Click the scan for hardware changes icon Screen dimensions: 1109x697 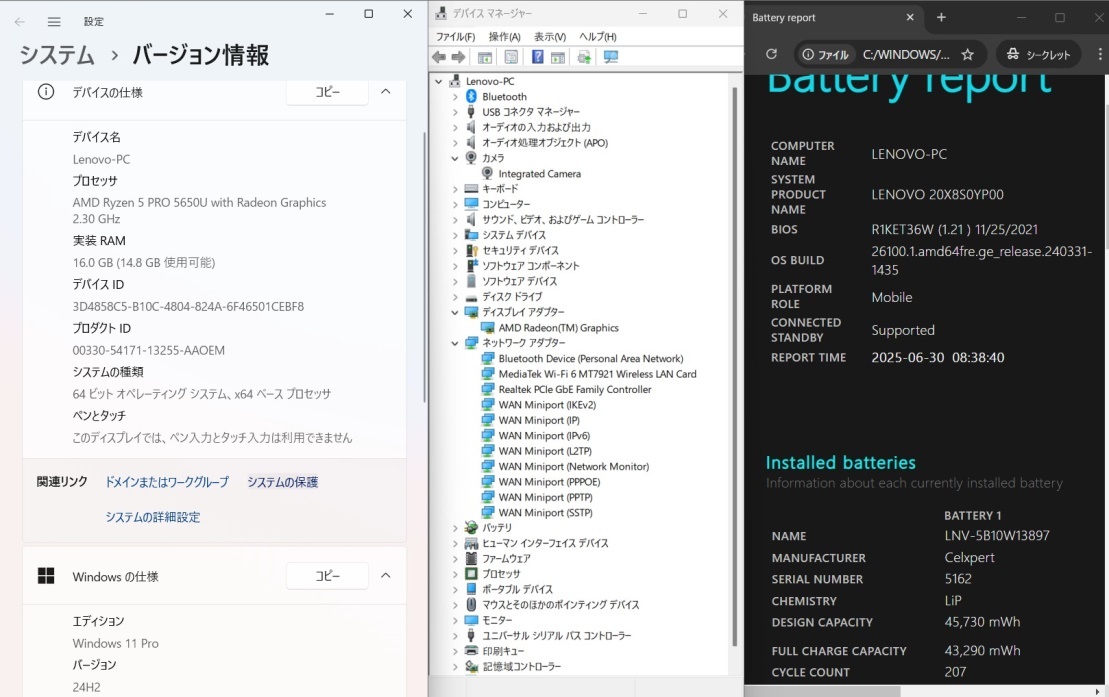[611, 57]
